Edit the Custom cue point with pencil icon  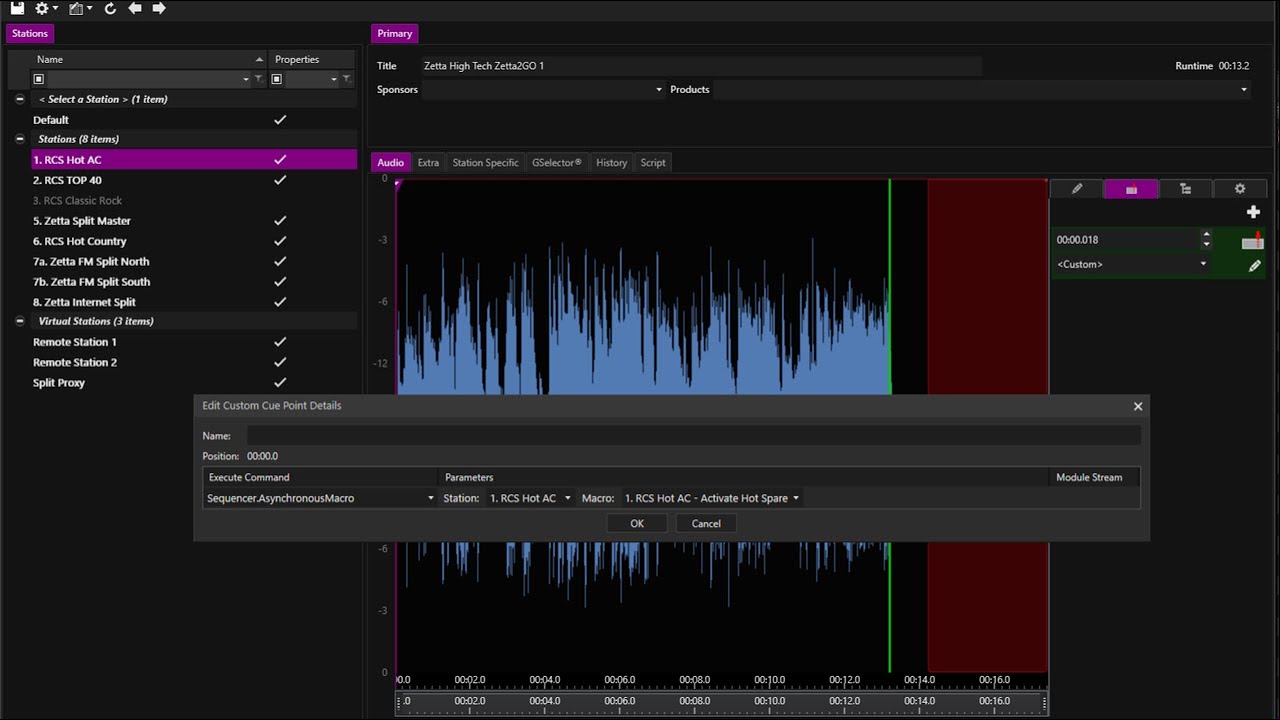click(1254, 266)
